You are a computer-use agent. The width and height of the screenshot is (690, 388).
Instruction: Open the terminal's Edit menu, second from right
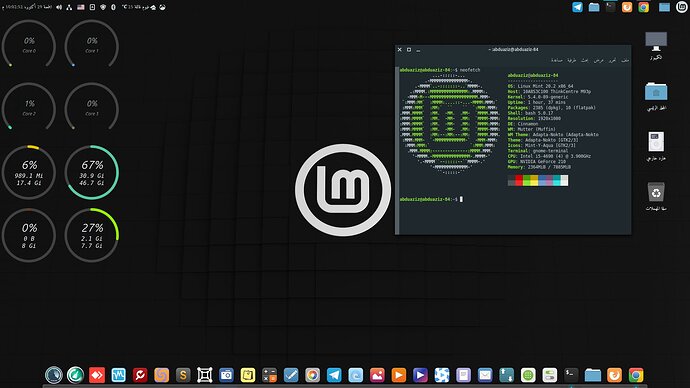612,60
